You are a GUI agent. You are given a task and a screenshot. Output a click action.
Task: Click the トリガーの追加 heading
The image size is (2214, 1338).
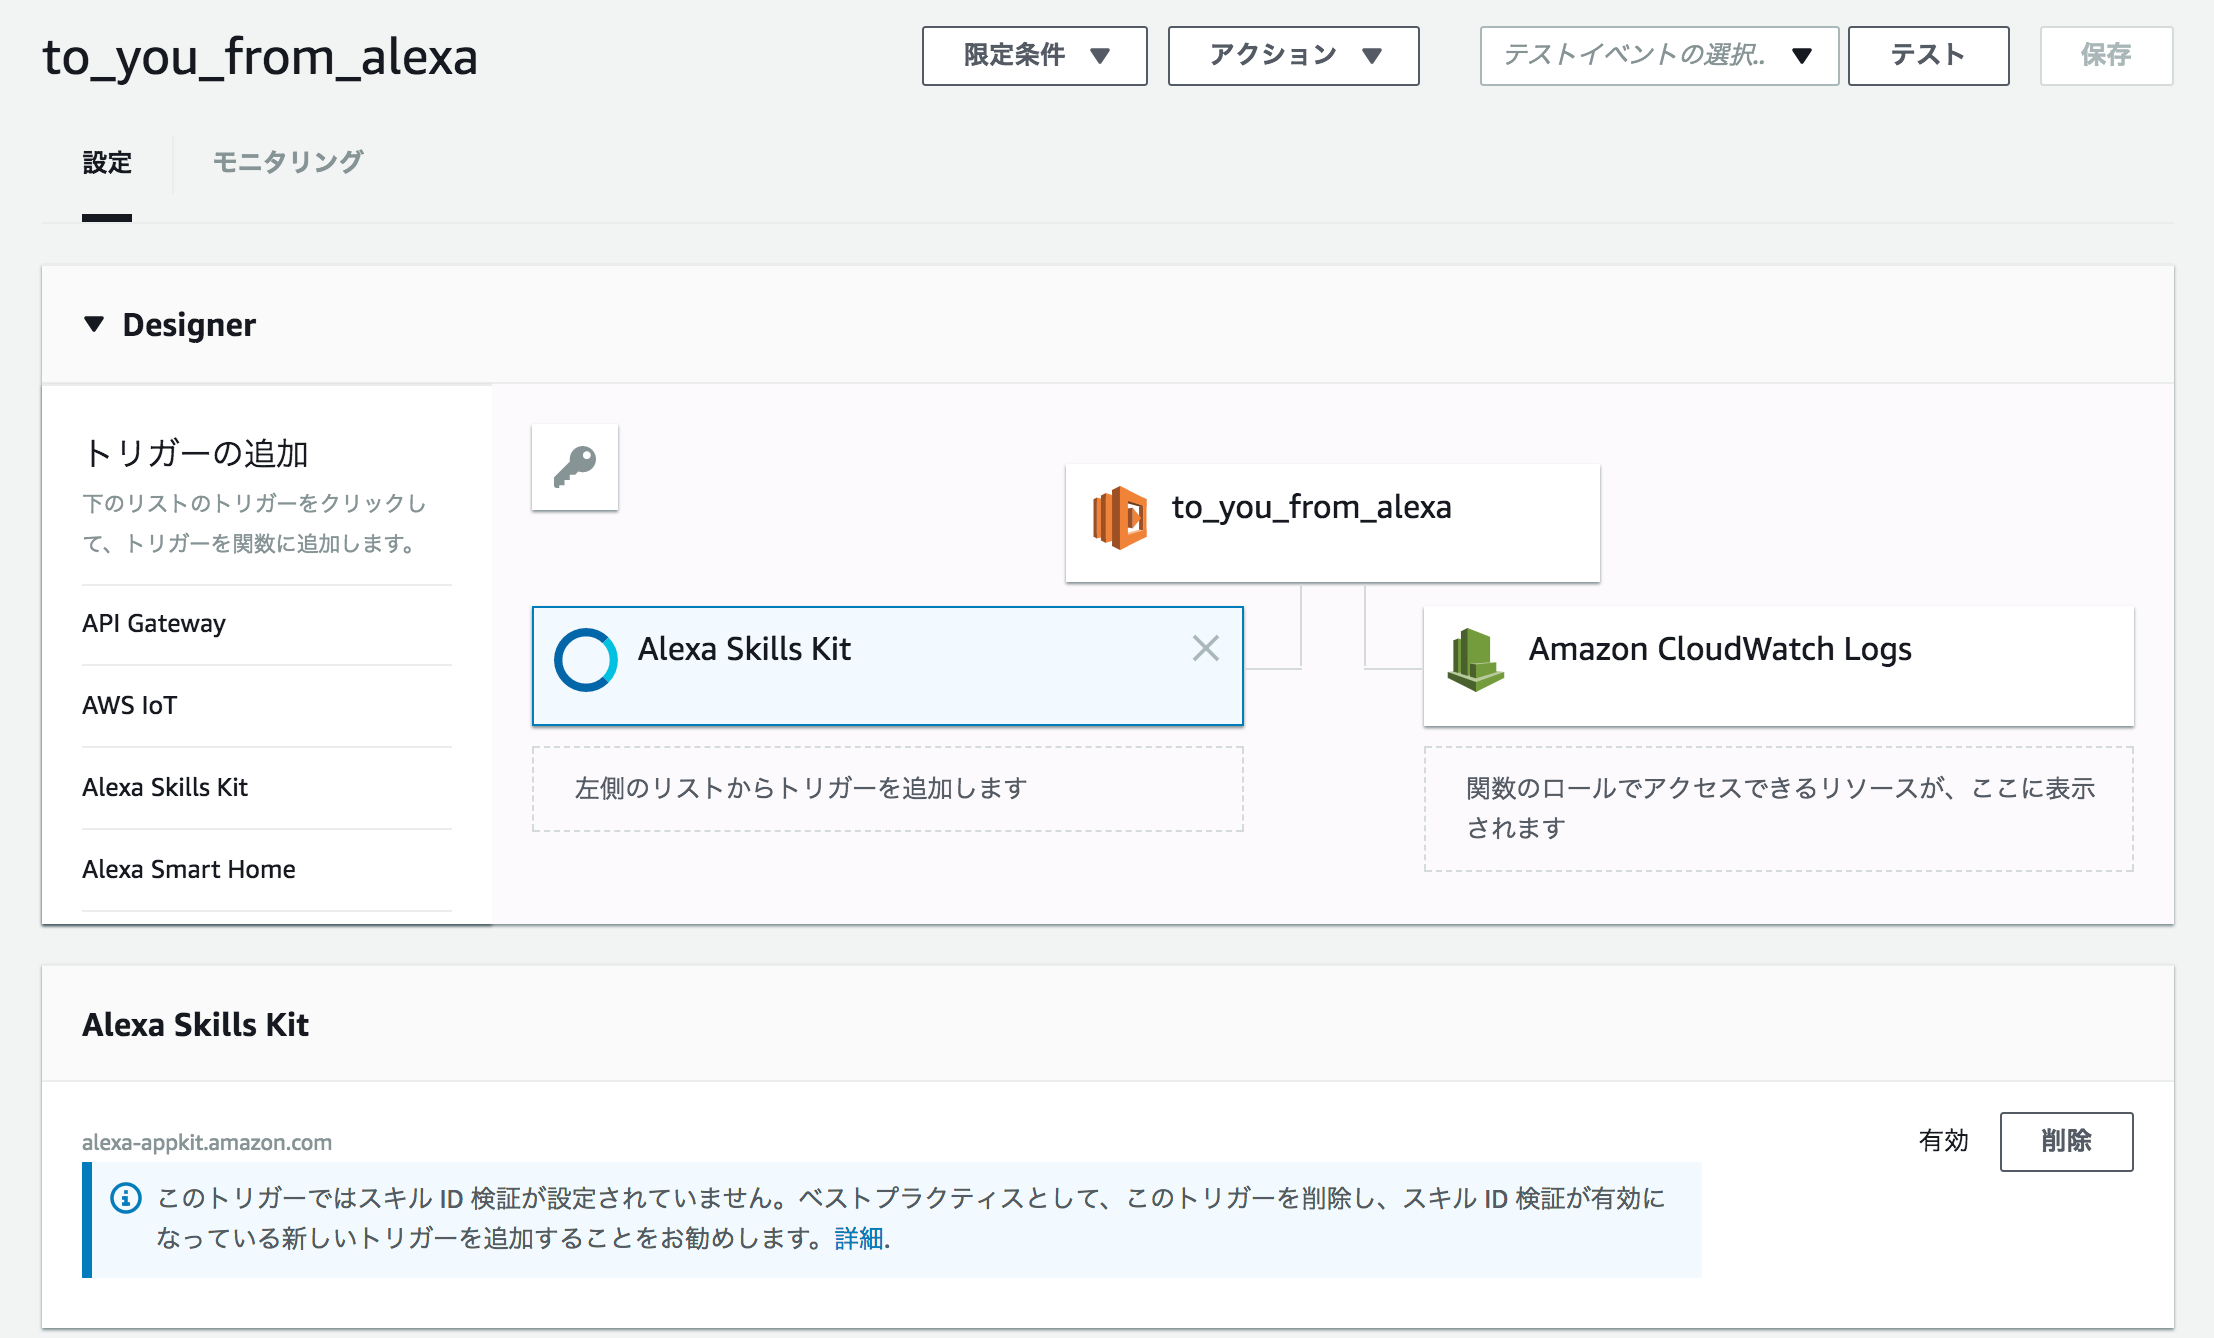click(195, 453)
